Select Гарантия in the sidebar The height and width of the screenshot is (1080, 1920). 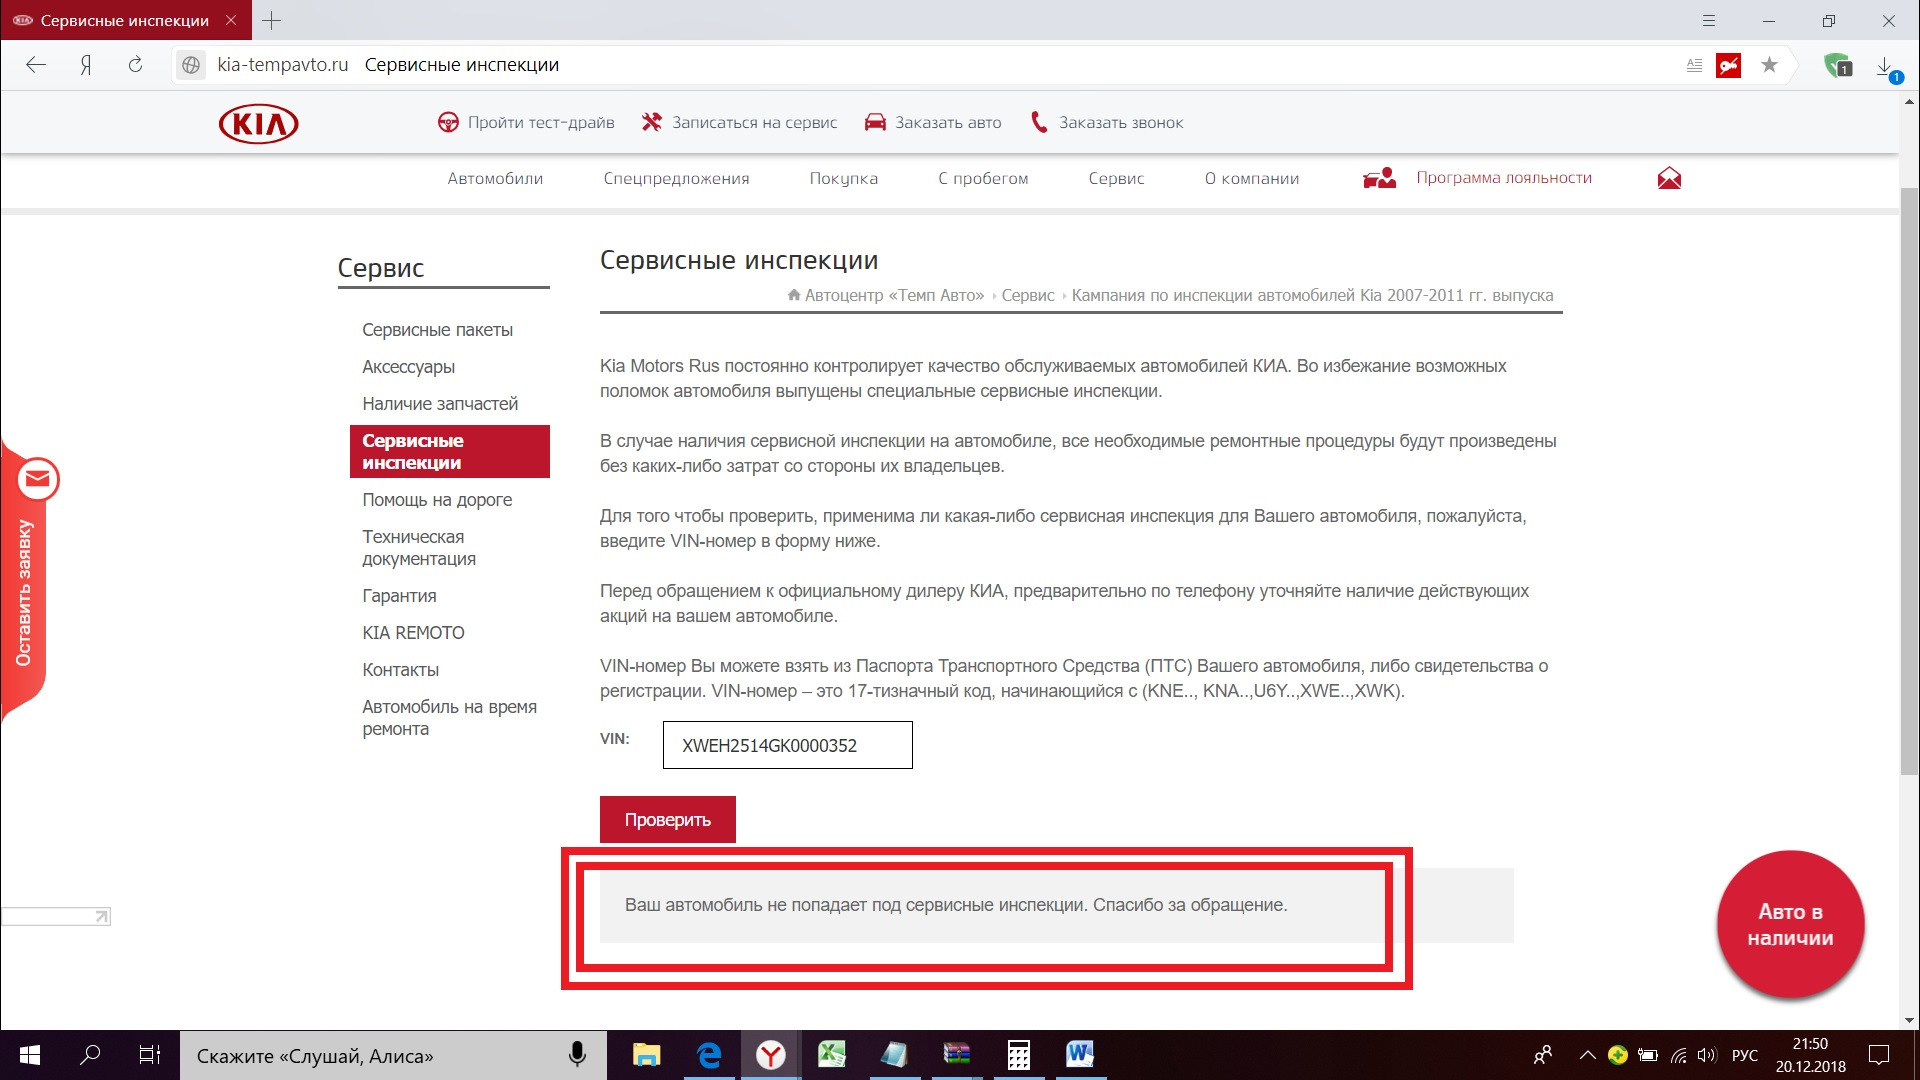click(x=399, y=596)
